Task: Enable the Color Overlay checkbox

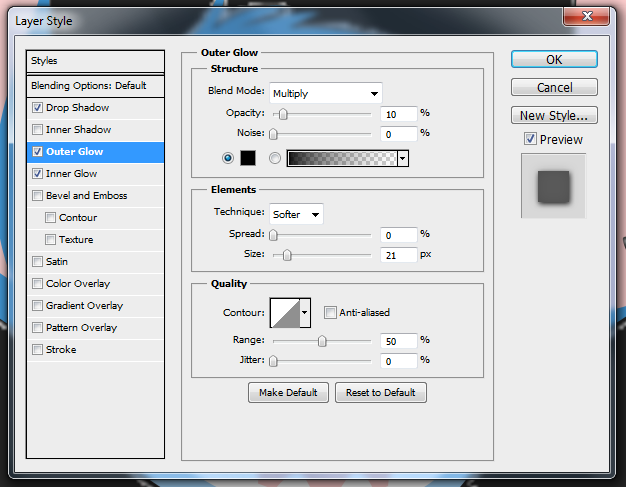Action: click(x=38, y=283)
